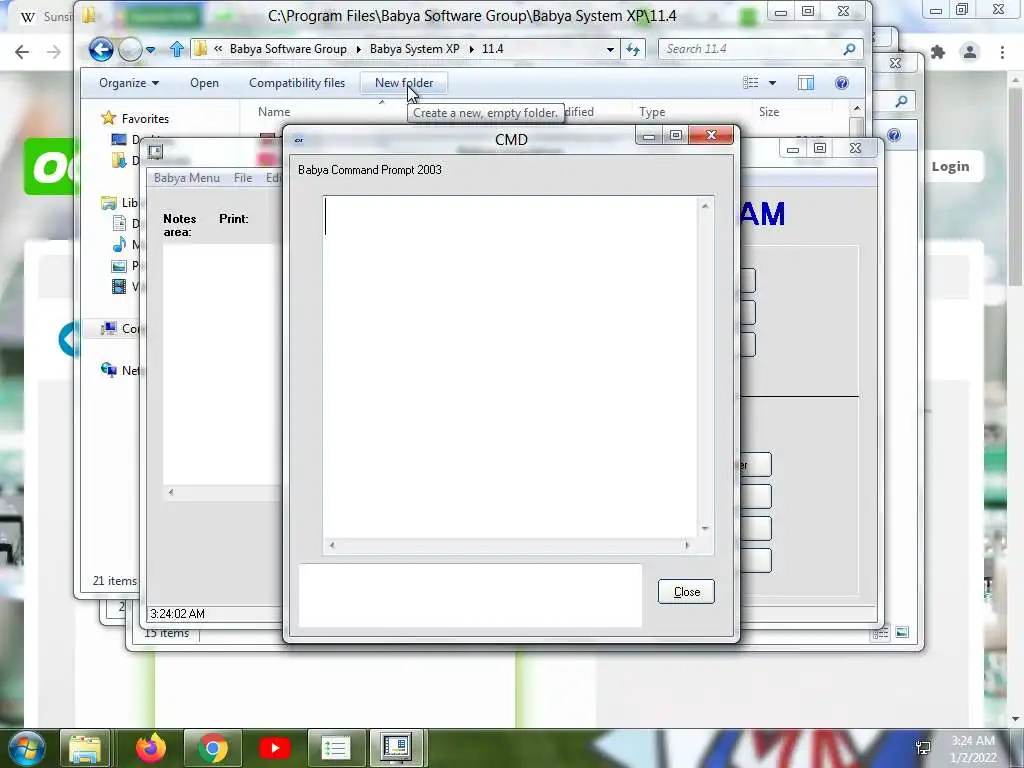Image resolution: width=1024 pixels, height=768 pixels.
Task: Click the Forward arrow in Explorer window
Action: (x=130, y=50)
